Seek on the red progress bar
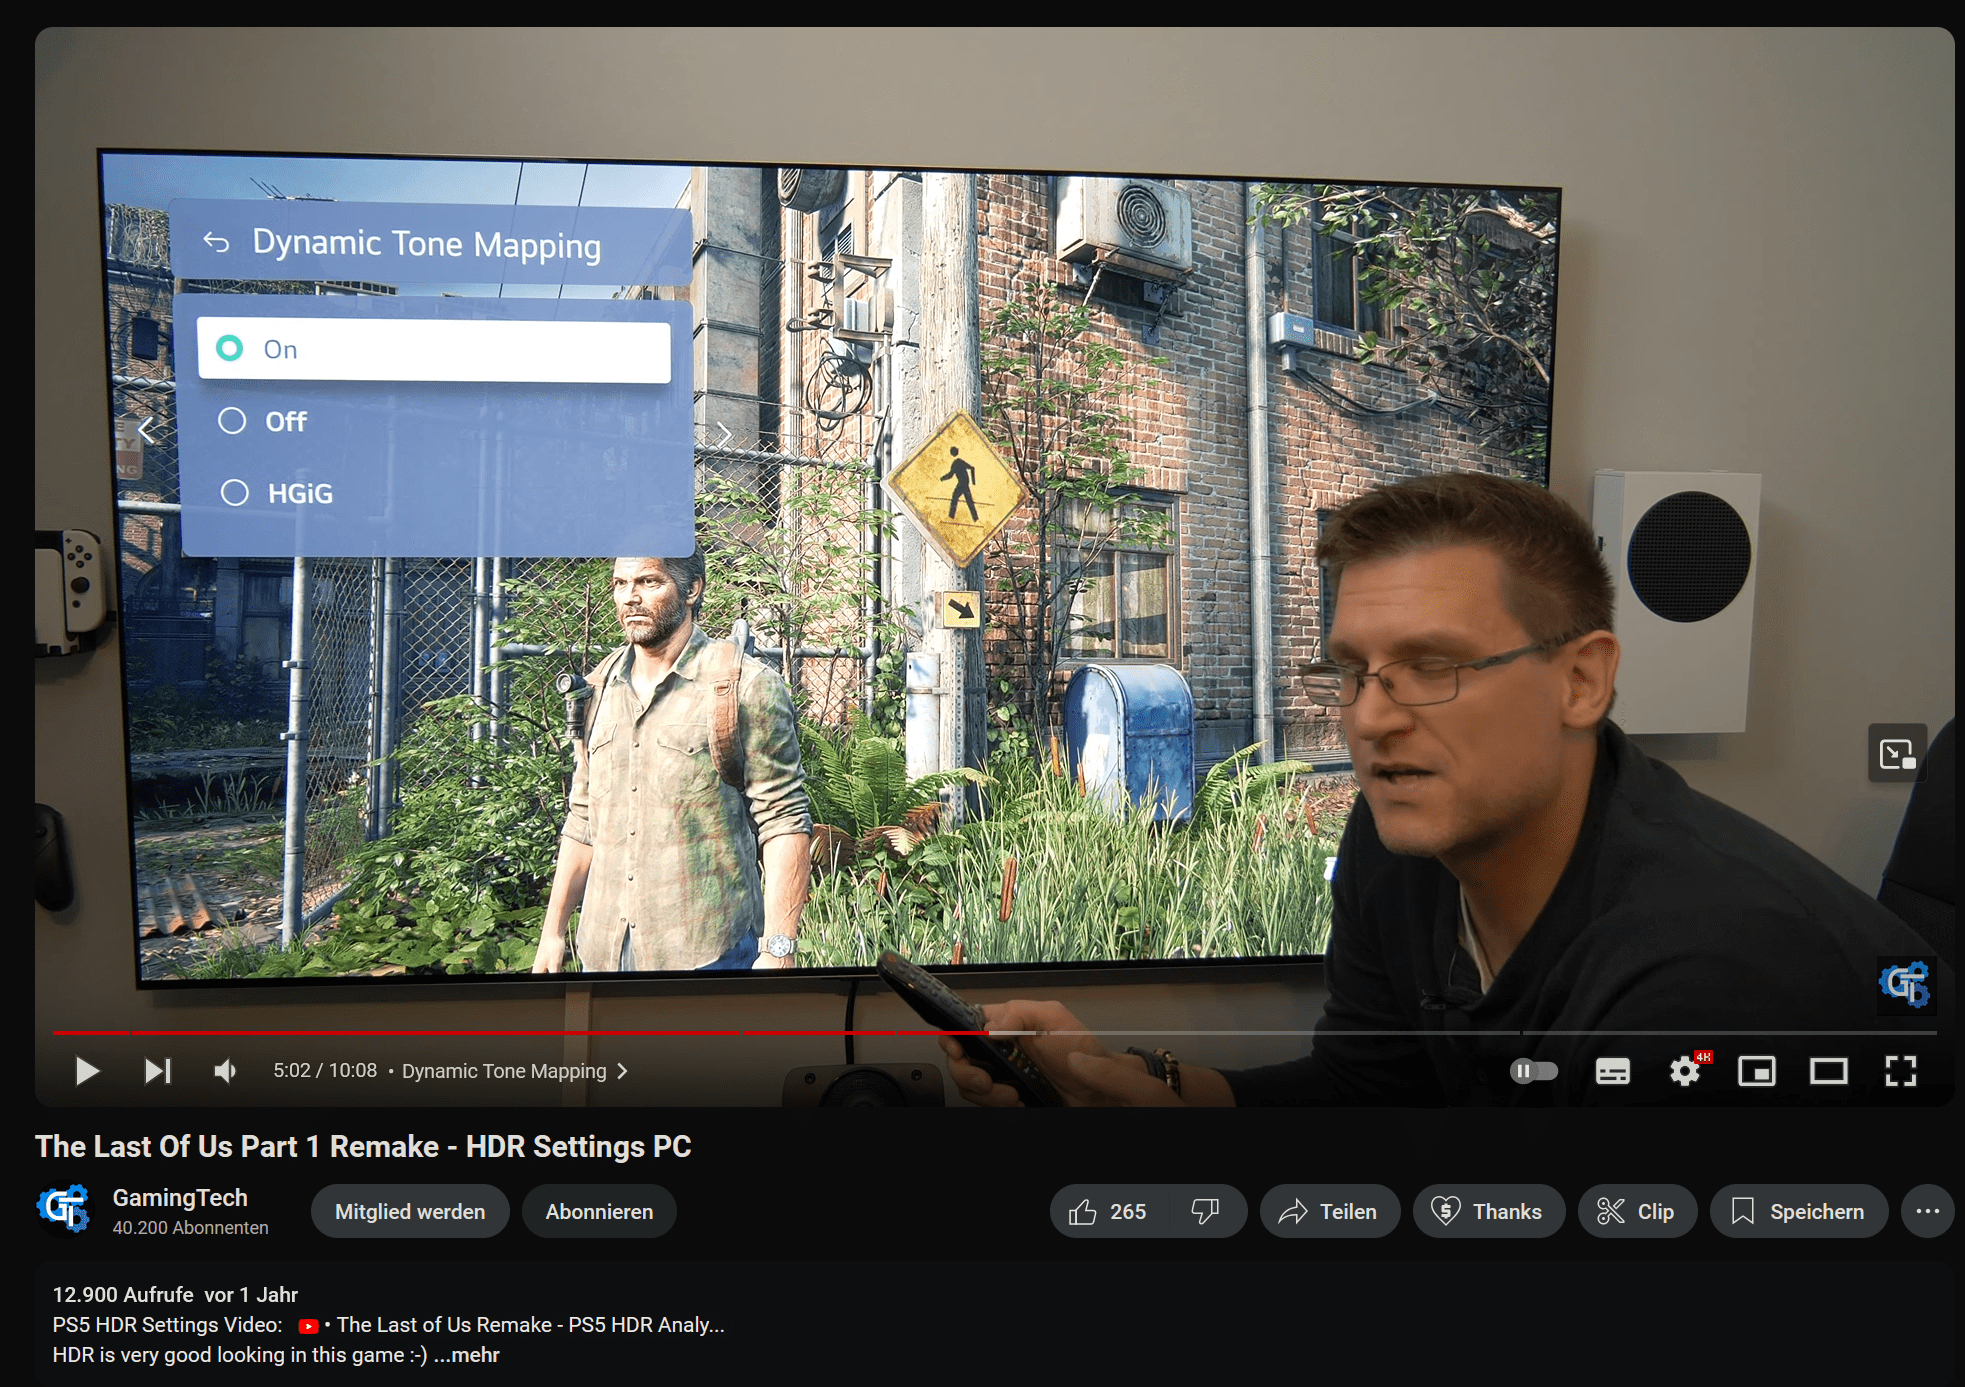Viewport: 1965px width, 1387px height. (995, 1032)
